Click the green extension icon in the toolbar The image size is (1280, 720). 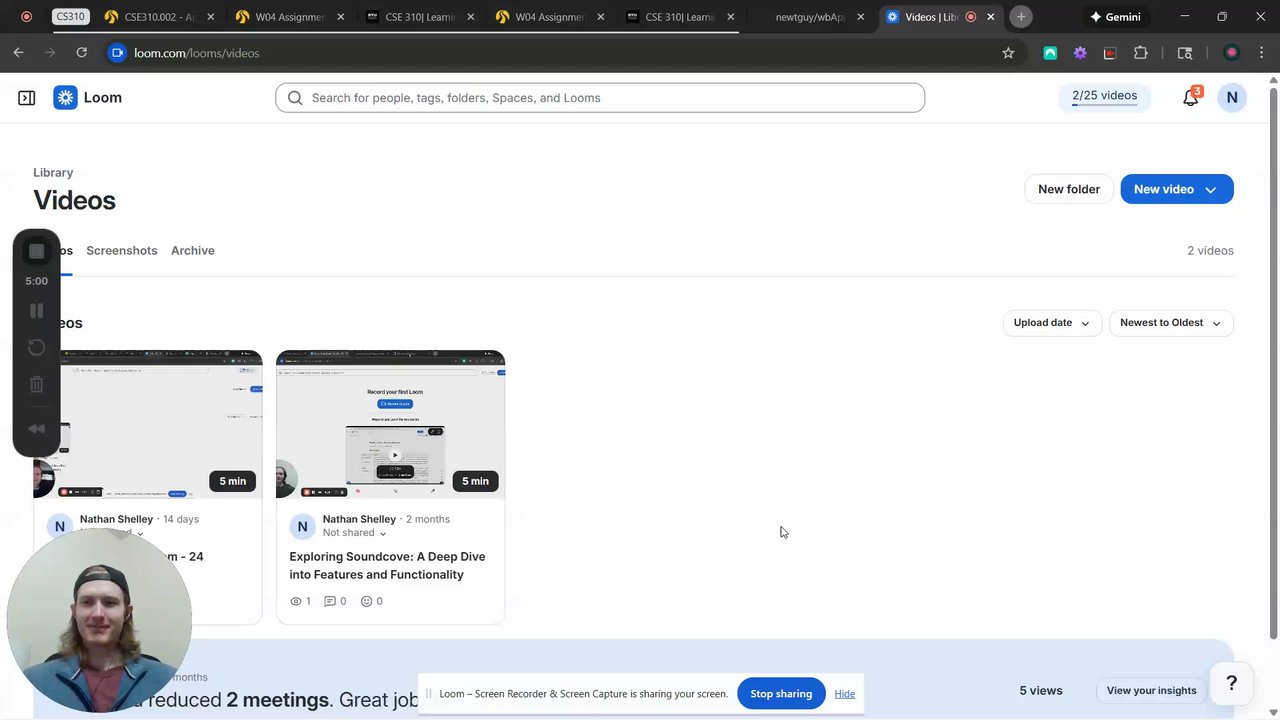(1050, 53)
